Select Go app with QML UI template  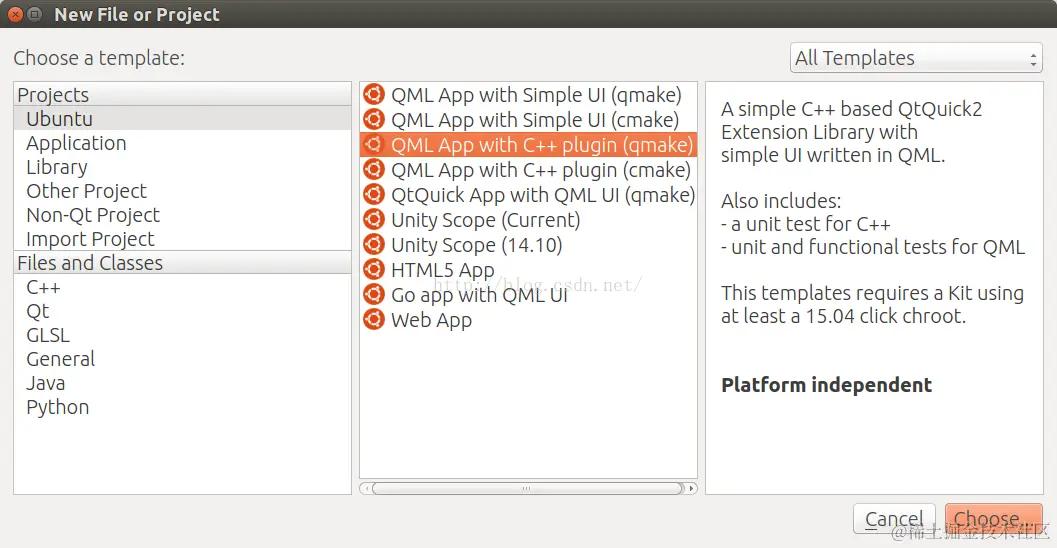(x=528, y=295)
